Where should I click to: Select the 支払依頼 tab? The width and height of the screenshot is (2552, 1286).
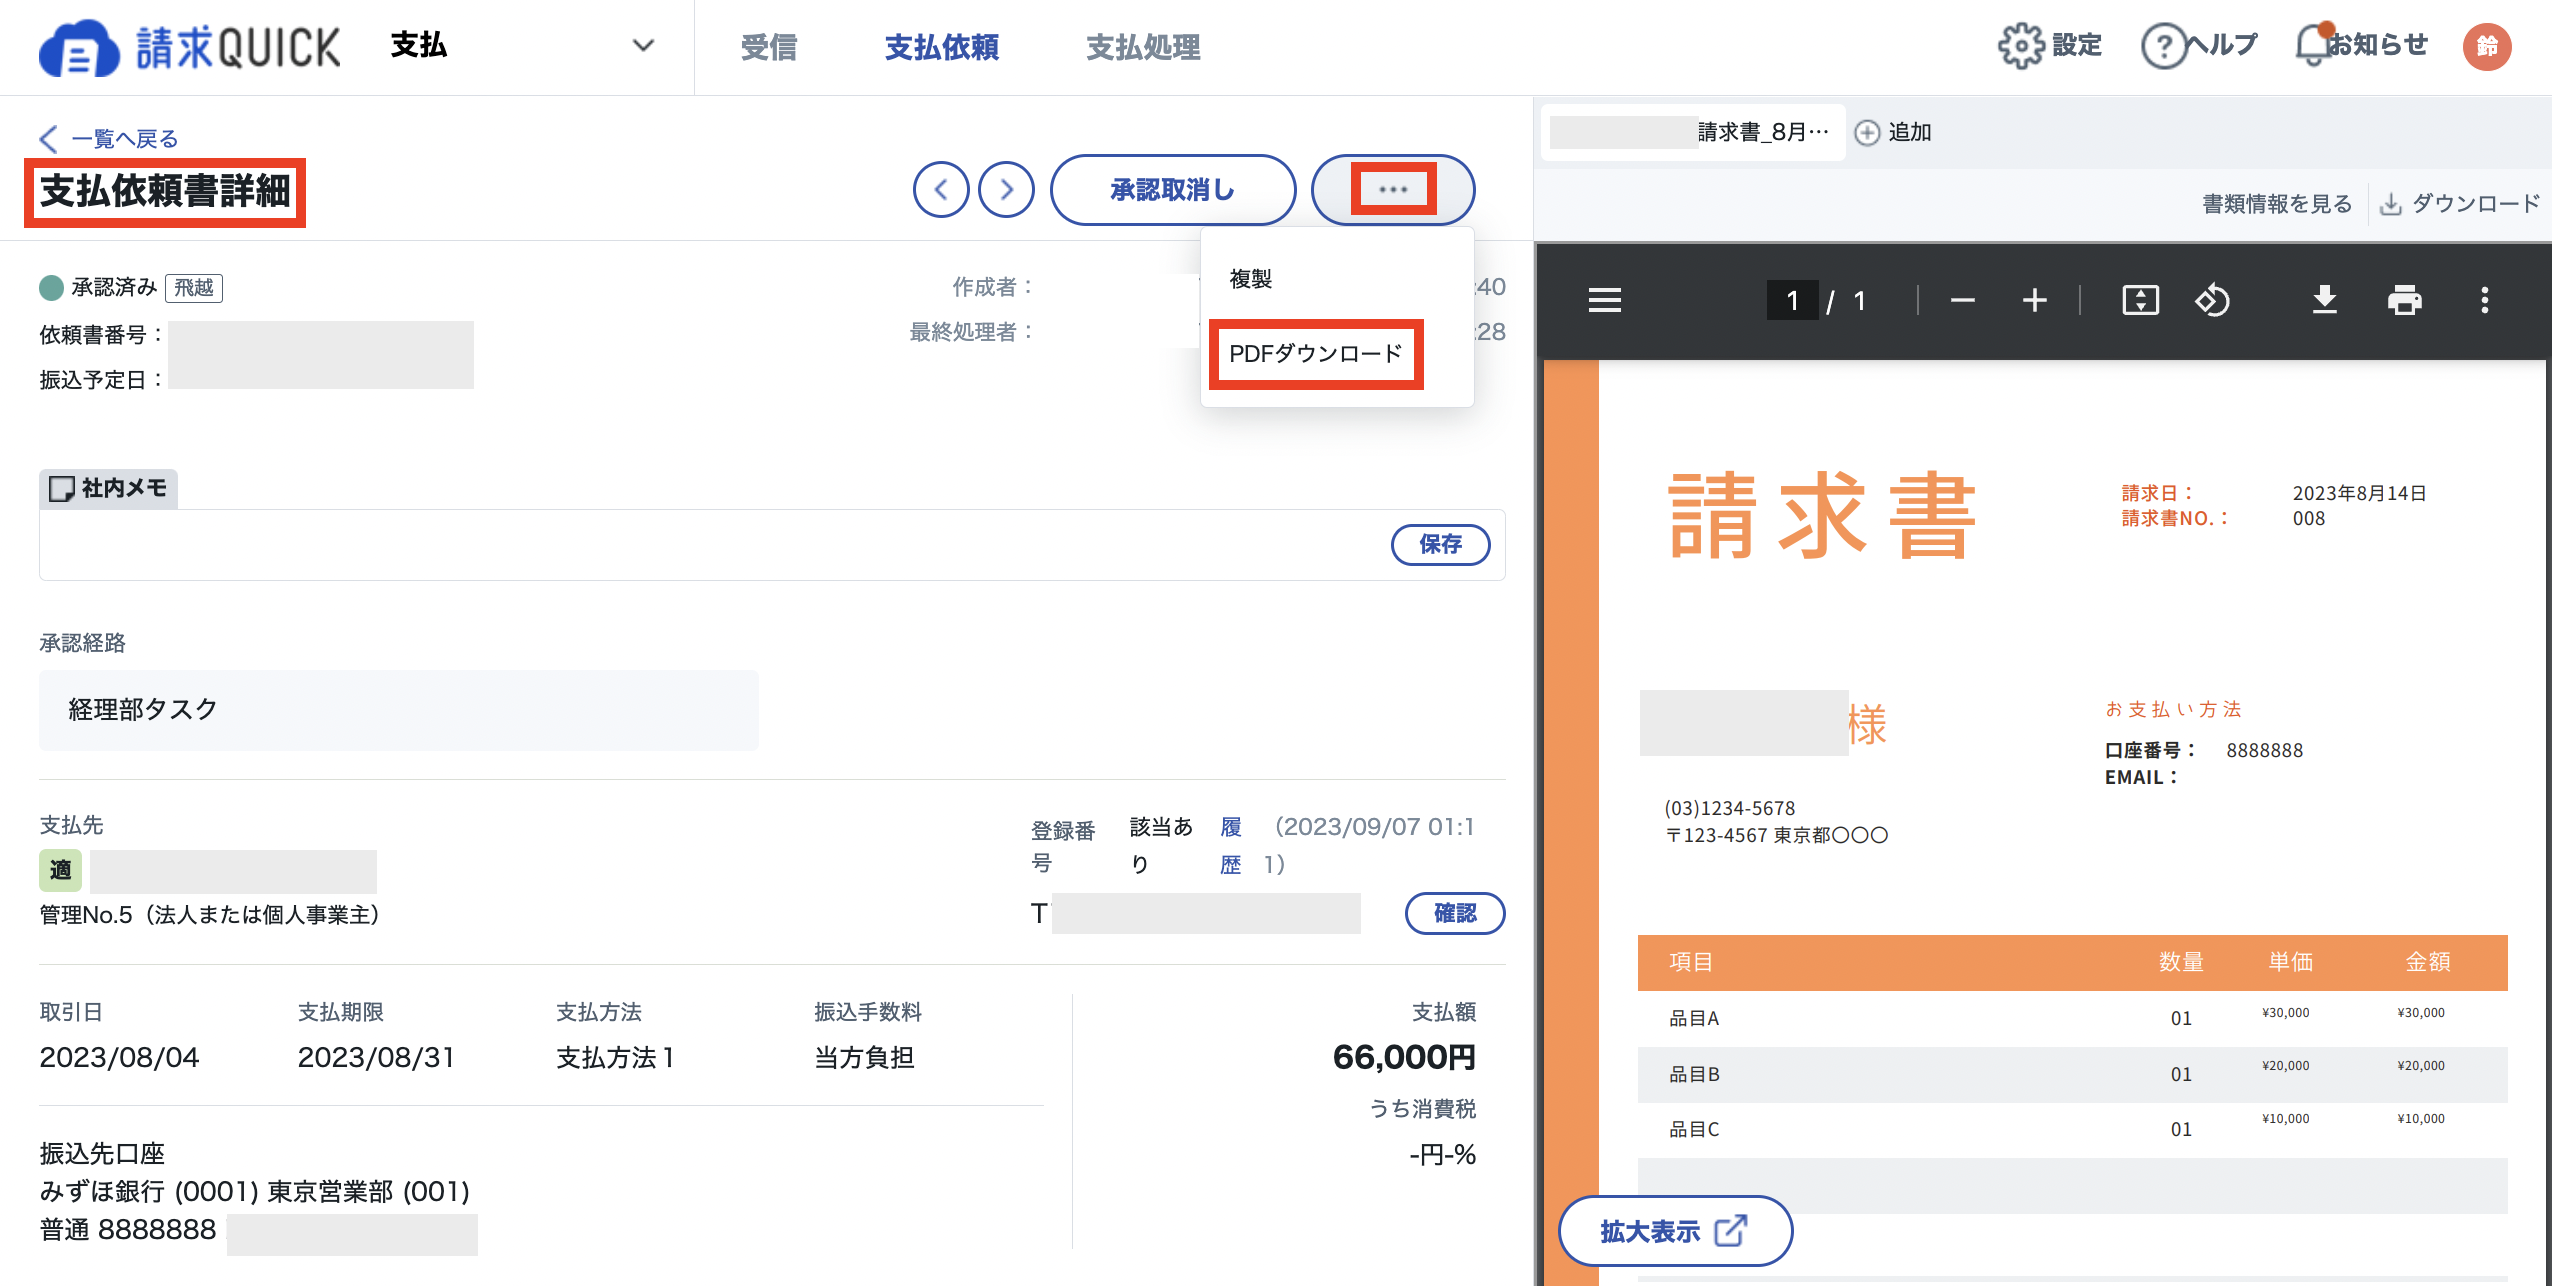click(941, 47)
